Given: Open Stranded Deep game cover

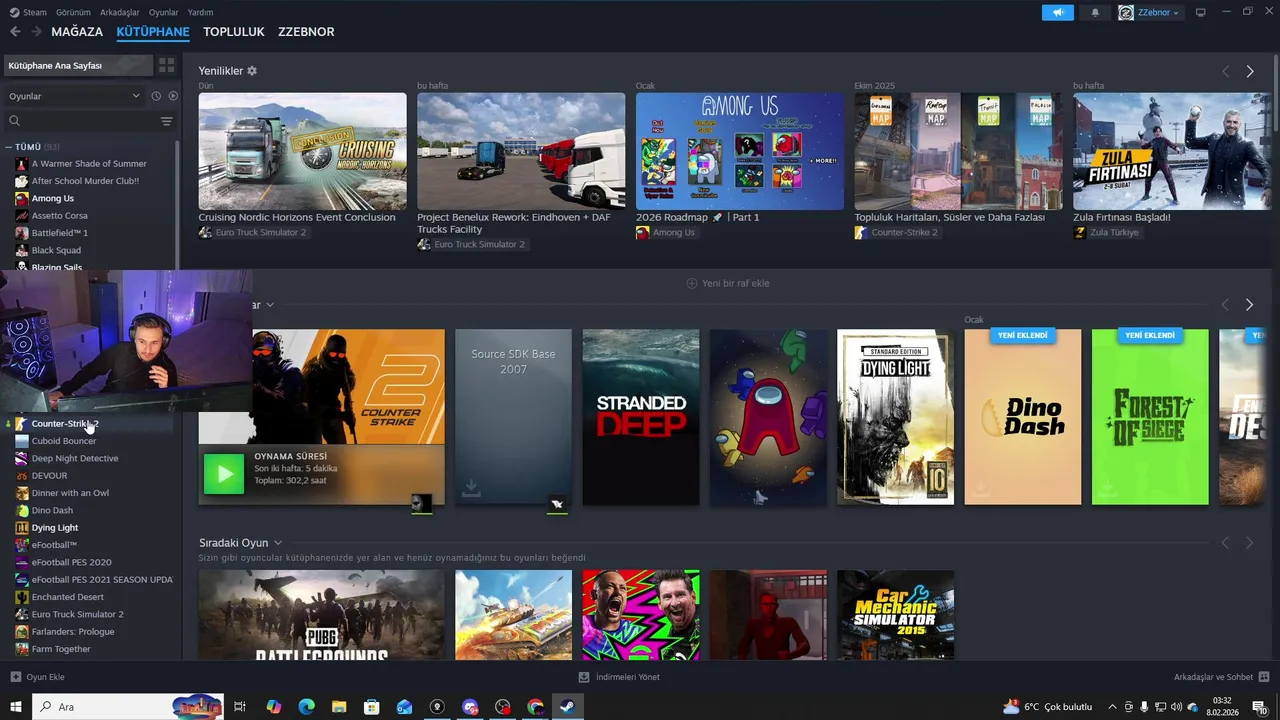Looking at the screenshot, I should point(641,417).
